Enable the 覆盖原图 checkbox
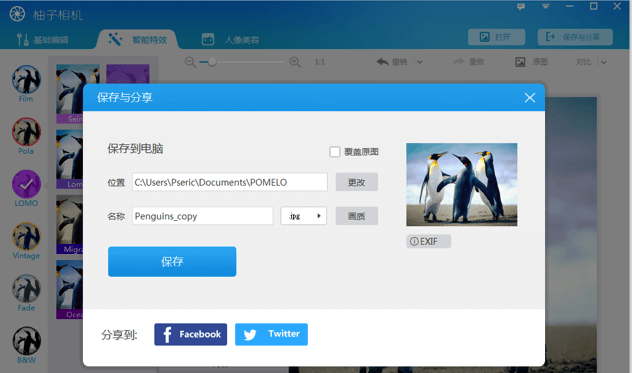The height and width of the screenshot is (373, 632). click(x=335, y=152)
